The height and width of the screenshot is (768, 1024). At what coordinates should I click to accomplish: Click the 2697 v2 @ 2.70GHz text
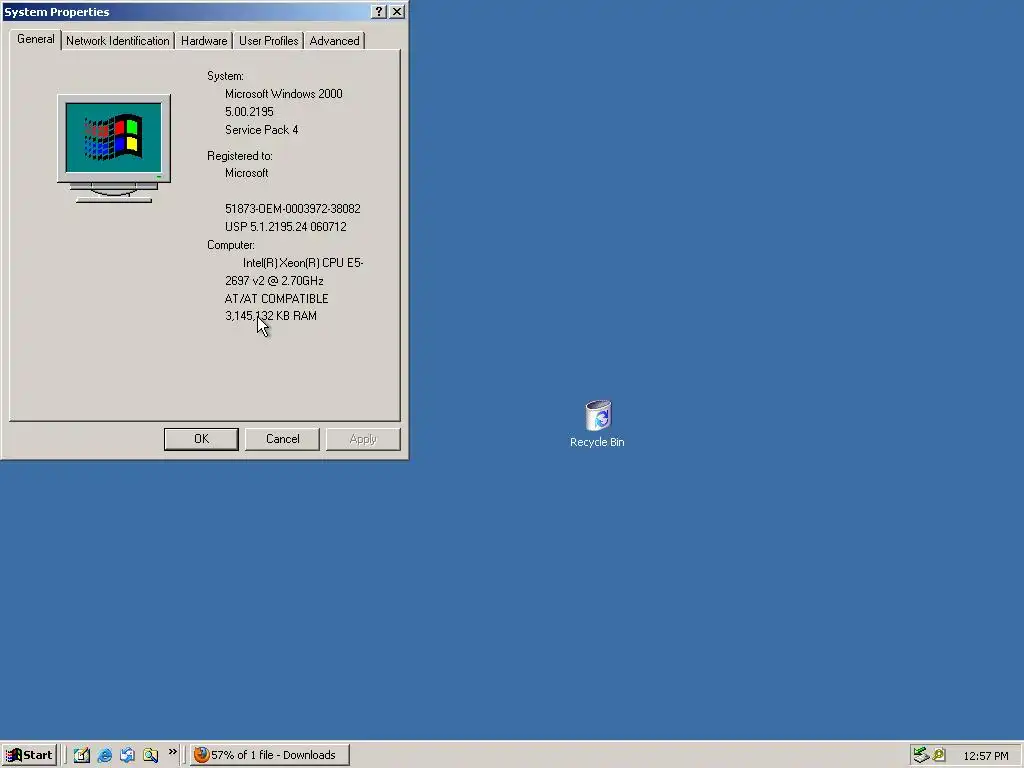(274, 281)
